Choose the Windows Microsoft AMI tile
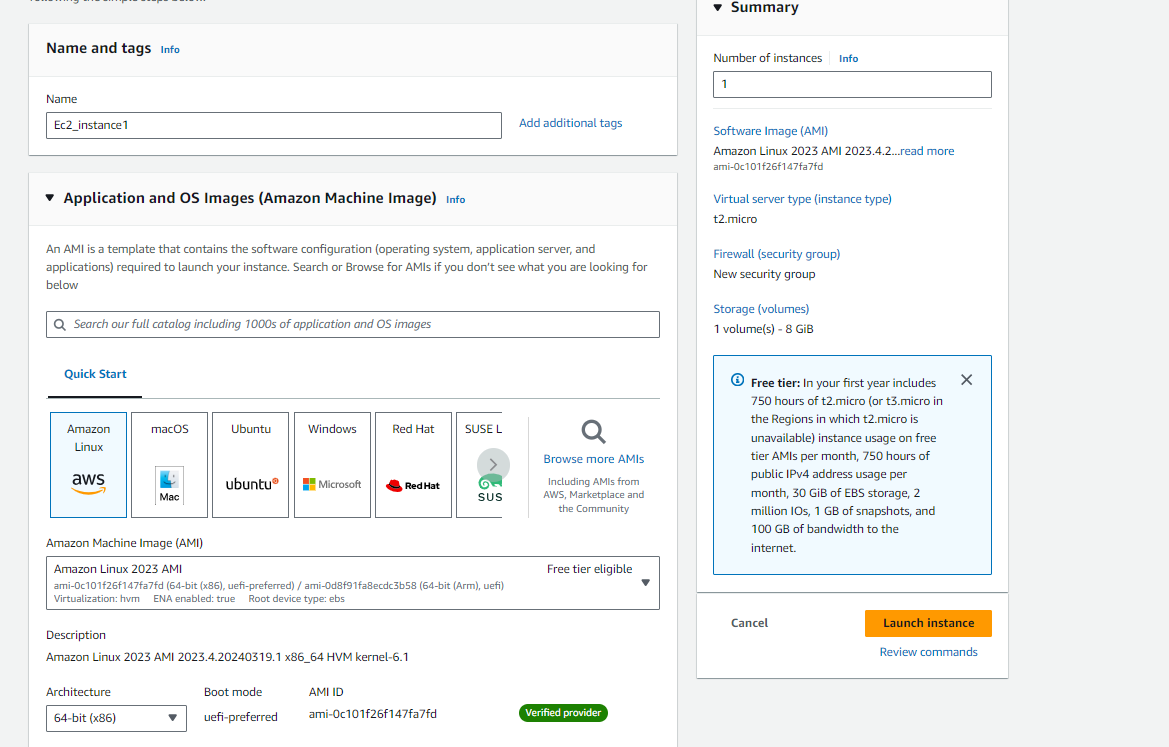 coord(331,464)
